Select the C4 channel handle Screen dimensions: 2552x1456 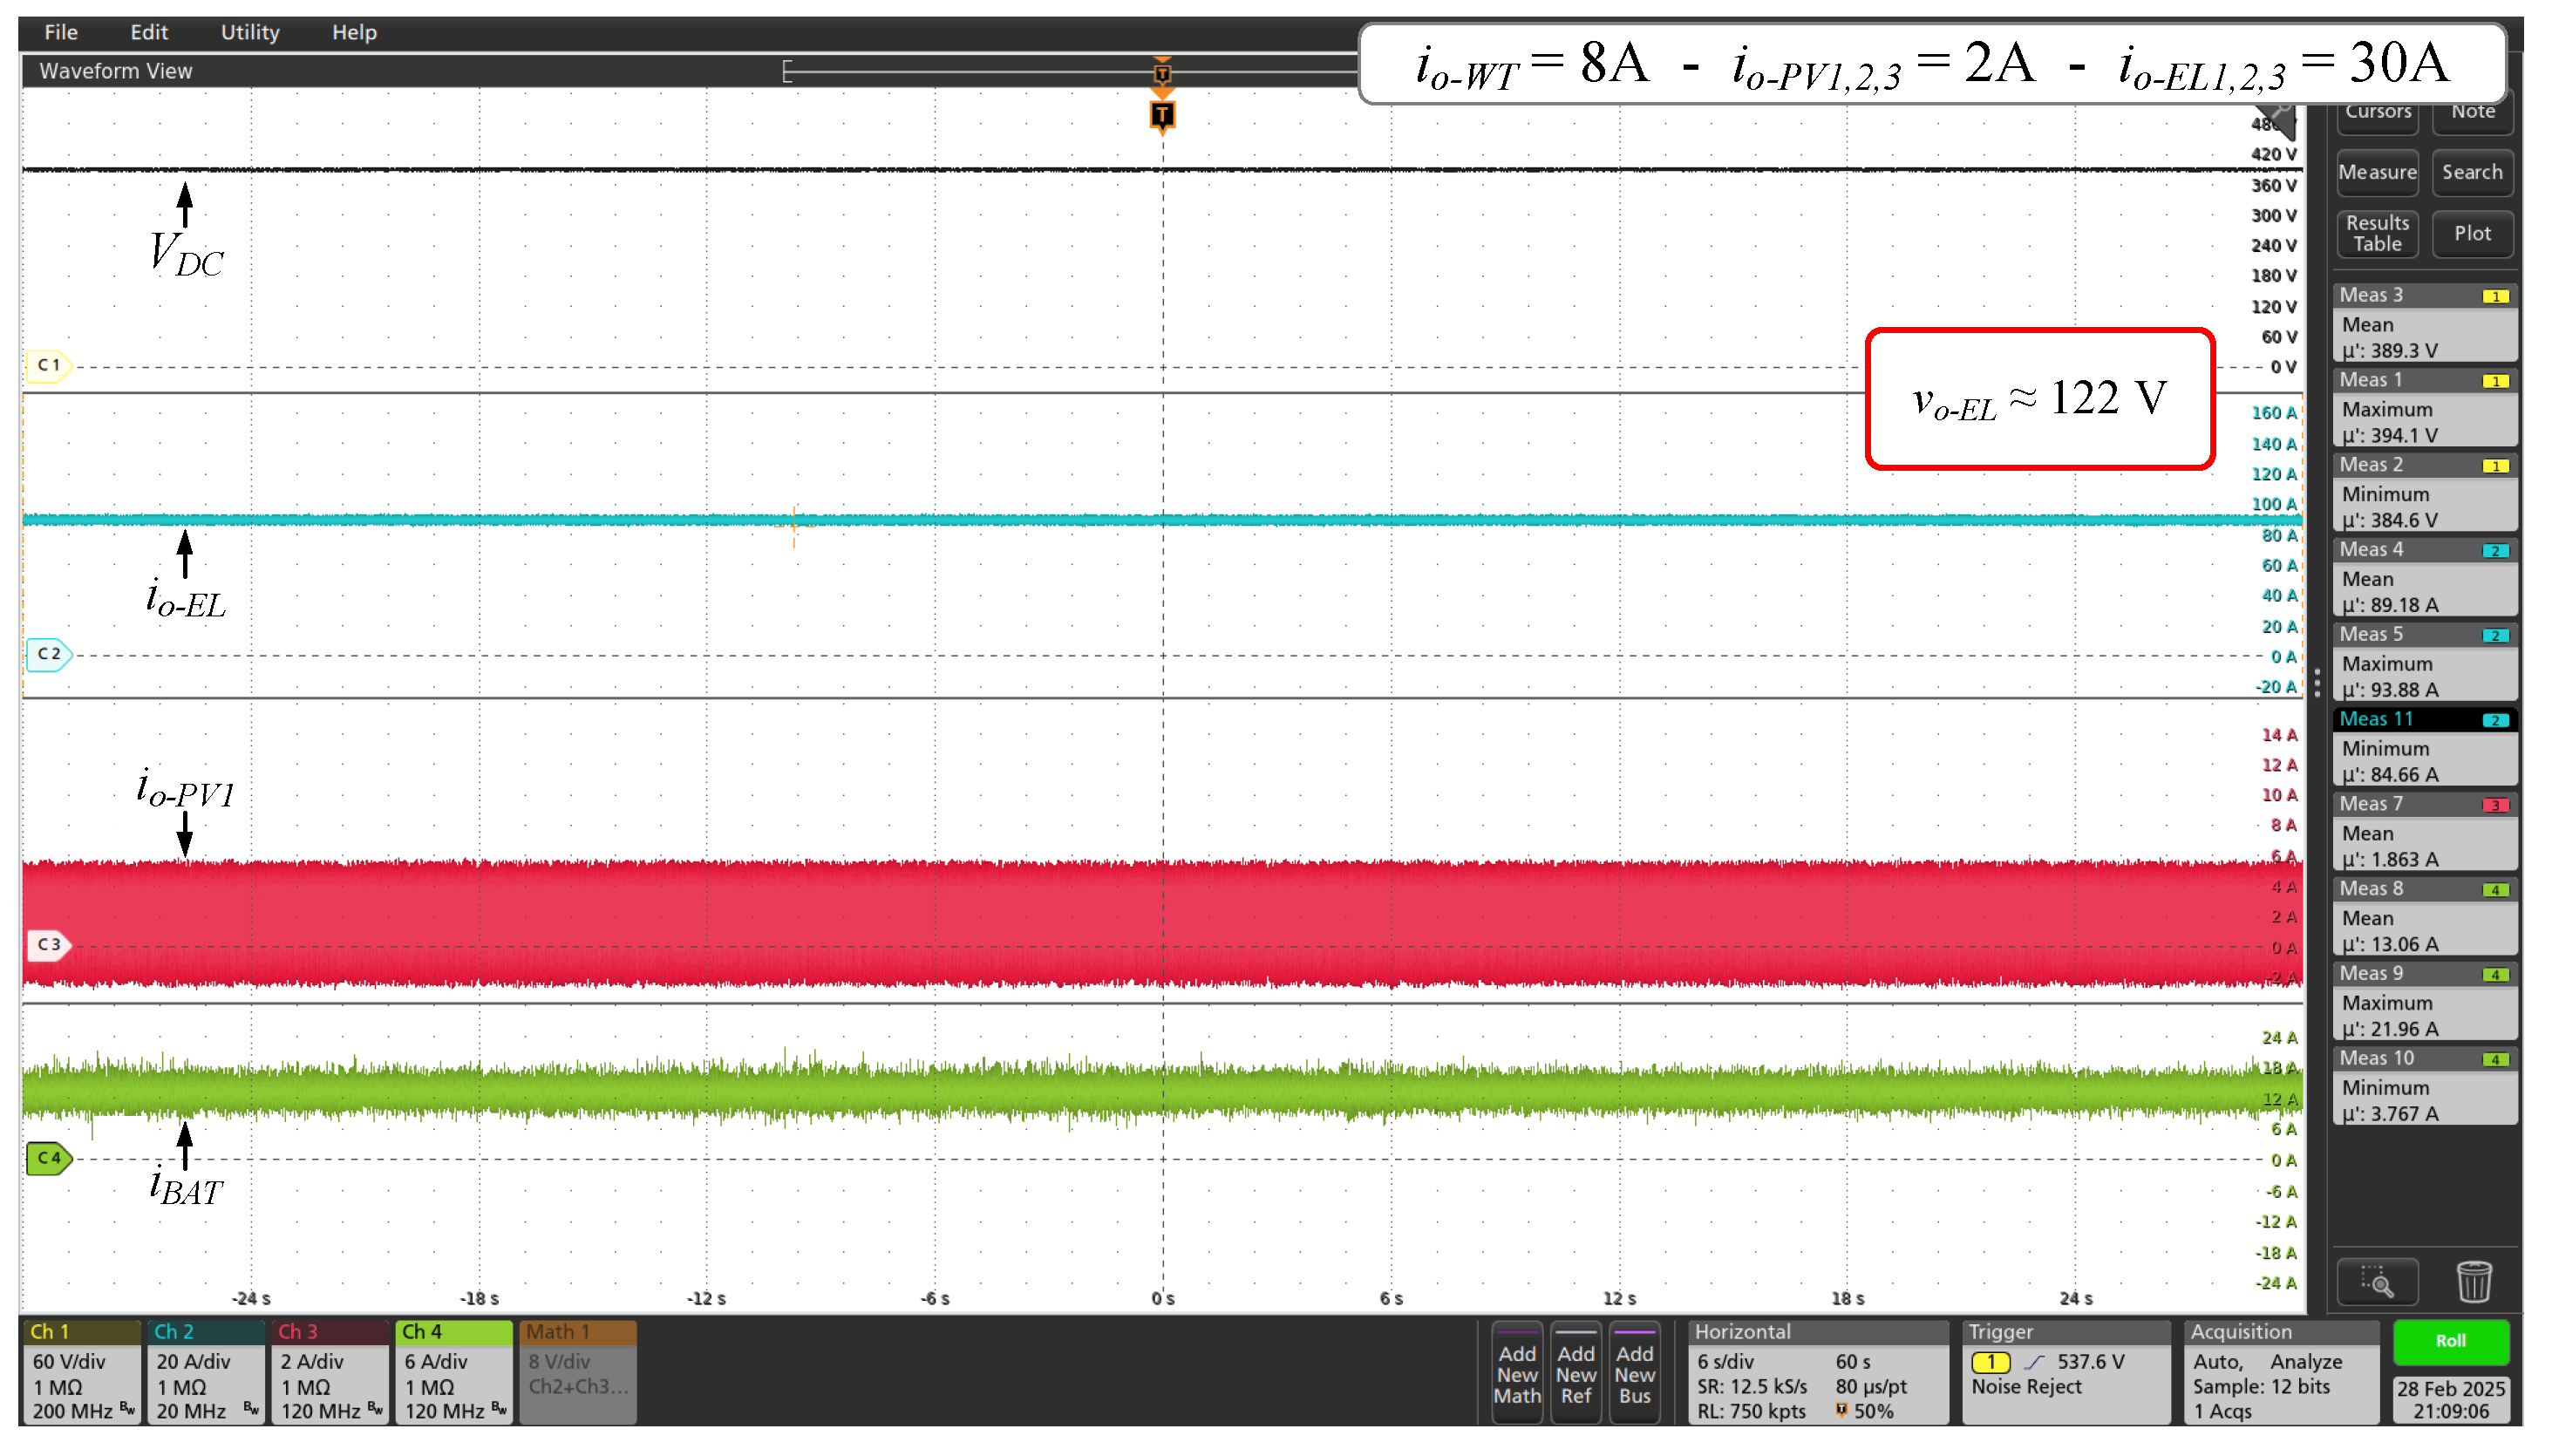point(48,1158)
